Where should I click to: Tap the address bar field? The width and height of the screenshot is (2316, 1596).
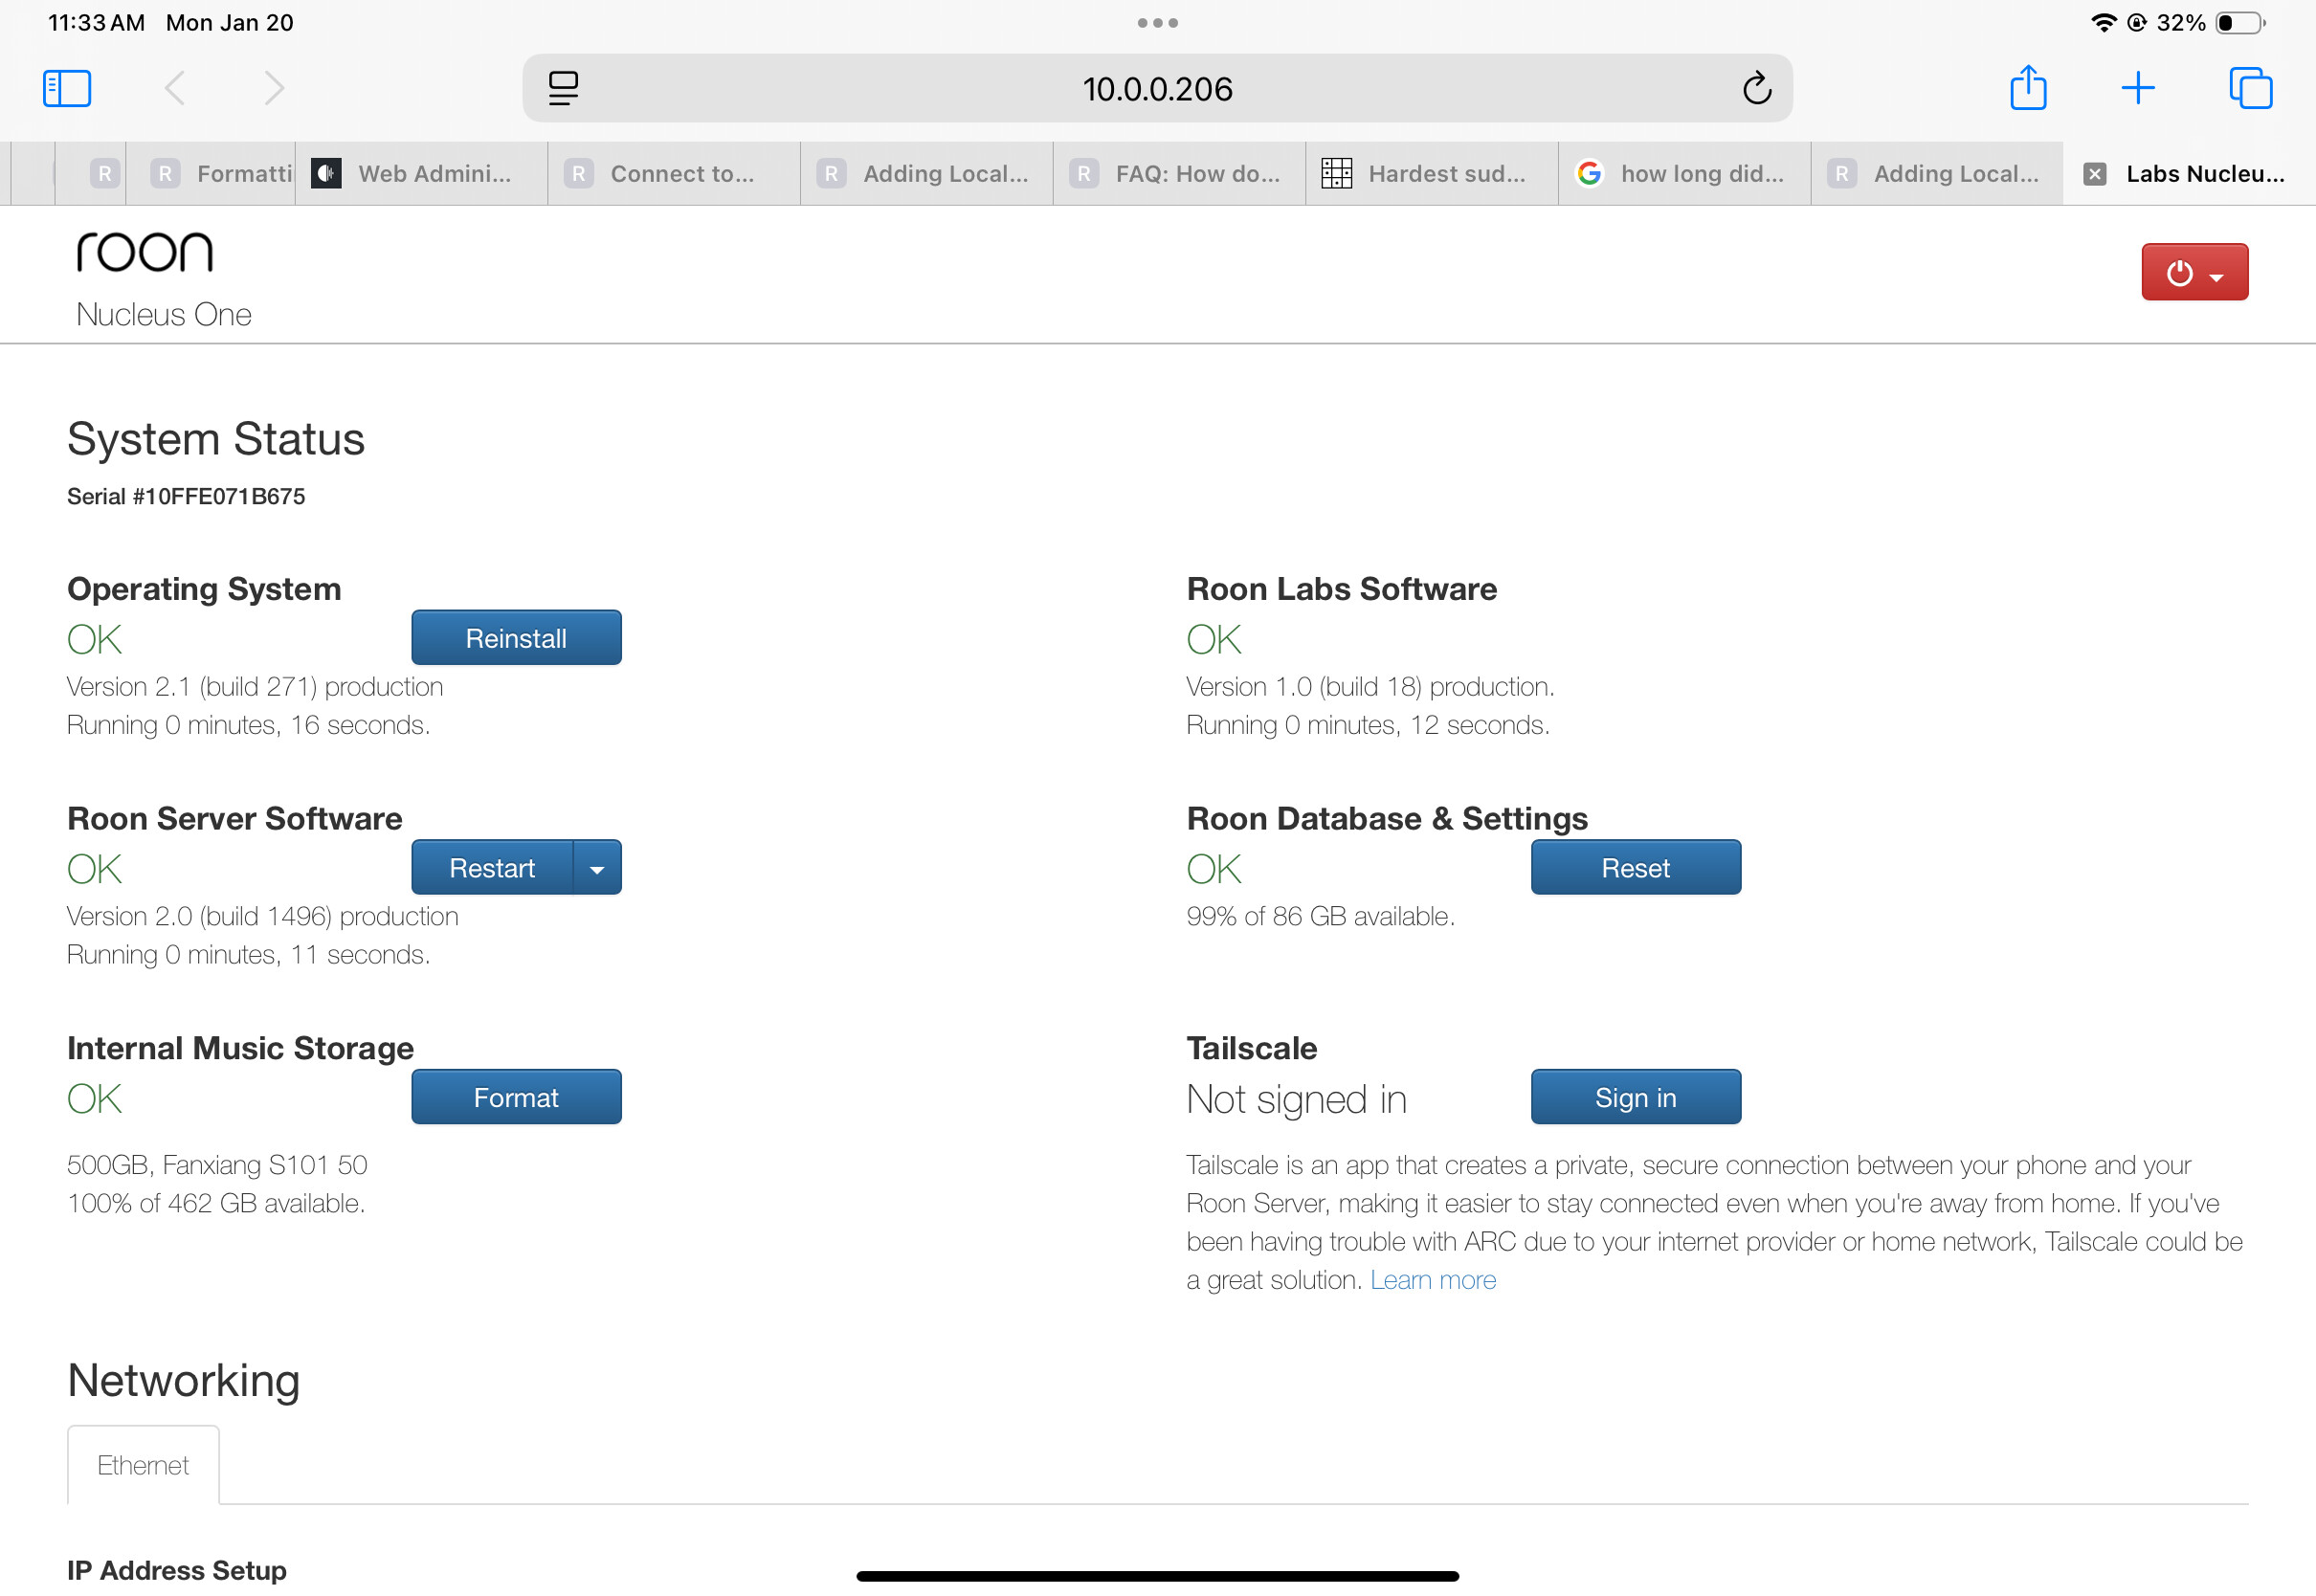(x=1157, y=88)
